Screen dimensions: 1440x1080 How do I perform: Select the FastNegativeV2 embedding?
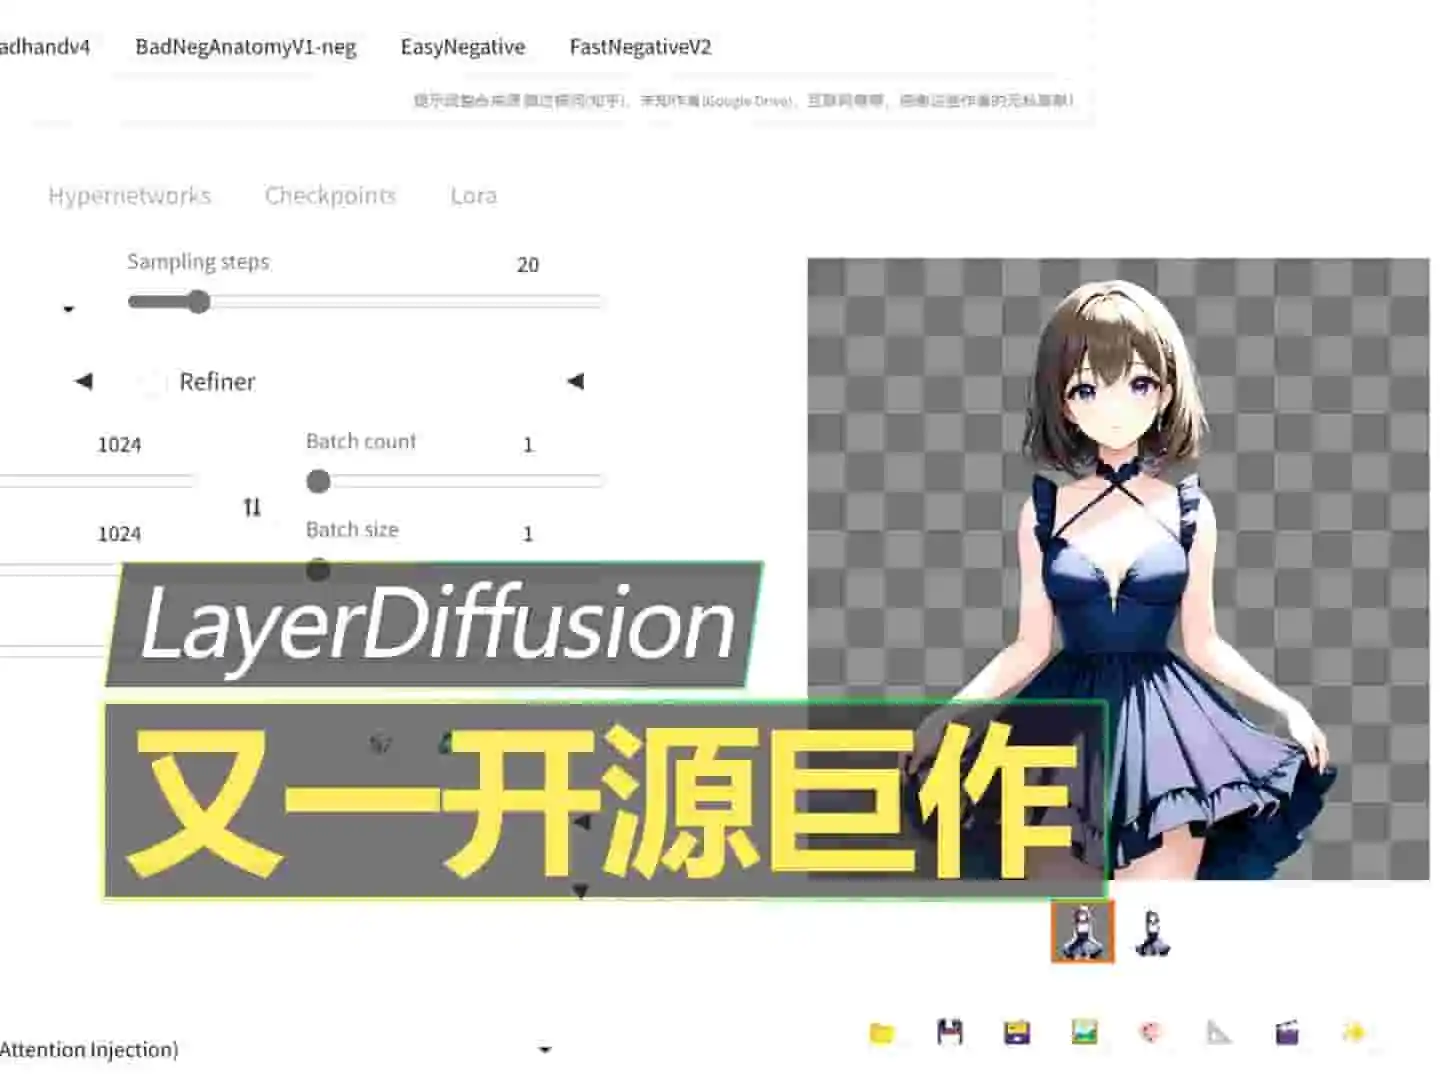tap(641, 46)
